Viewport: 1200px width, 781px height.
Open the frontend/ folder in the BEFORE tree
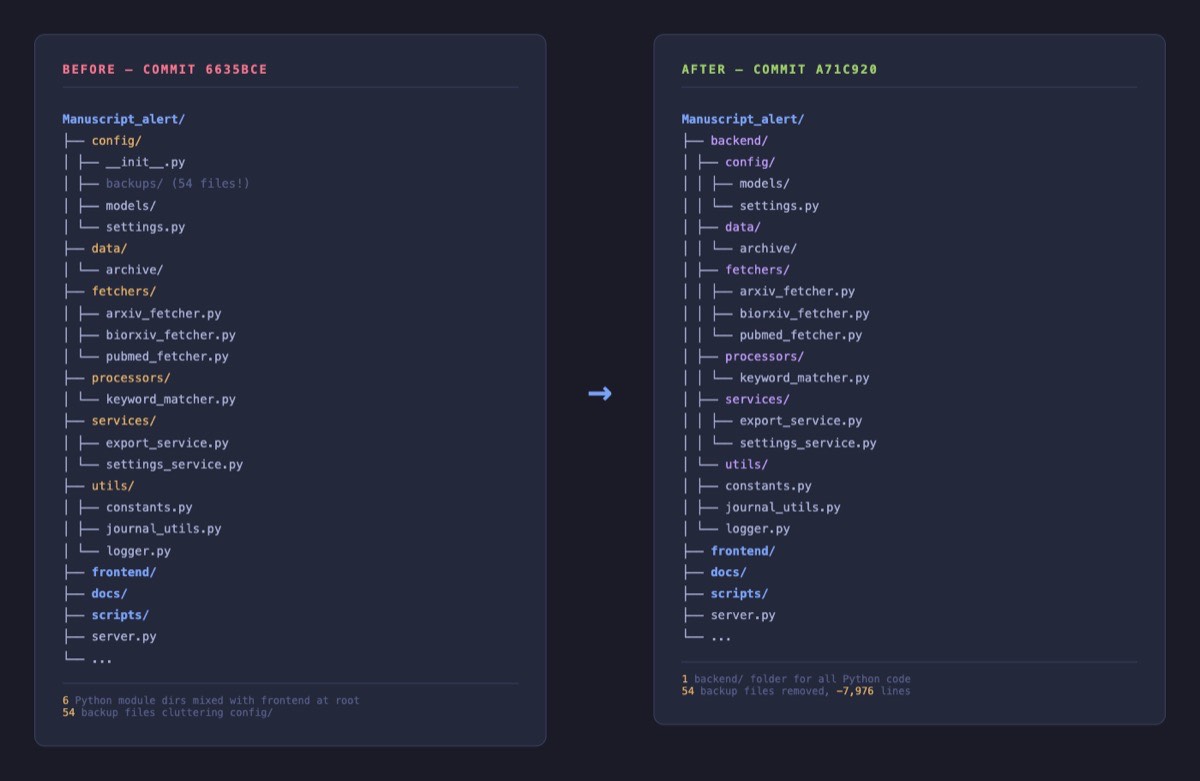(x=123, y=572)
